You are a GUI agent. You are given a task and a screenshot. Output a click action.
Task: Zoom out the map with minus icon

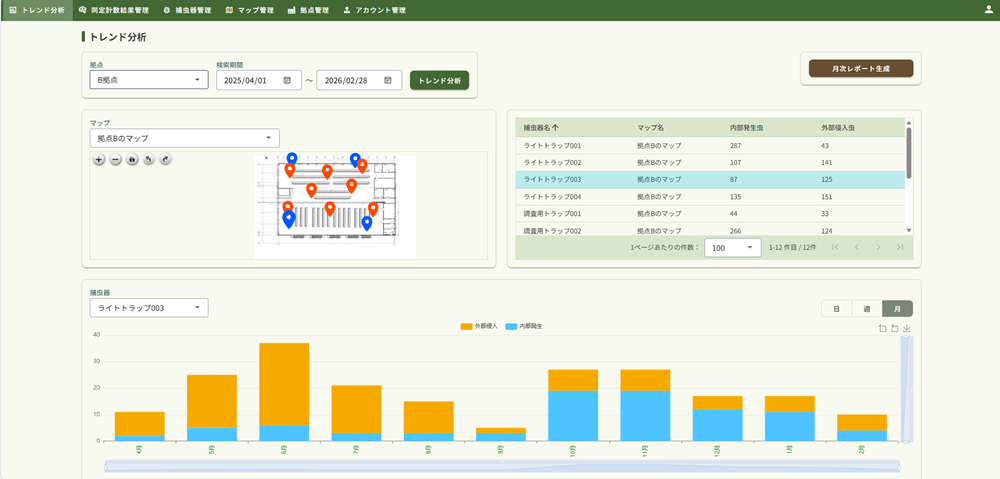115,159
